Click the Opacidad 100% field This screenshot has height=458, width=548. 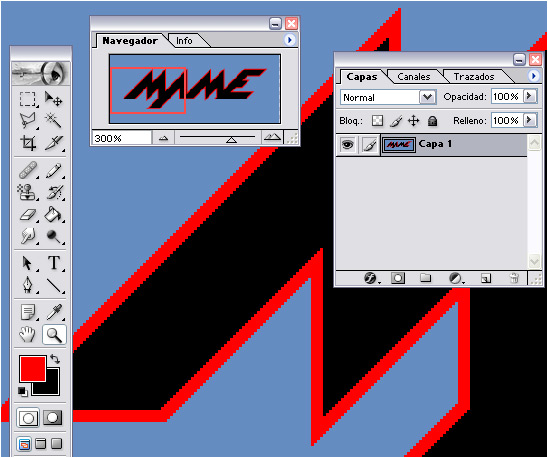(507, 96)
